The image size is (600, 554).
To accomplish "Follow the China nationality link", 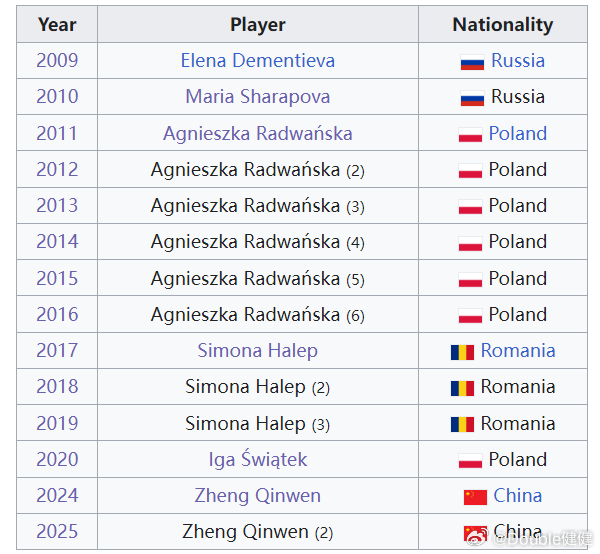I will (517, 495).
